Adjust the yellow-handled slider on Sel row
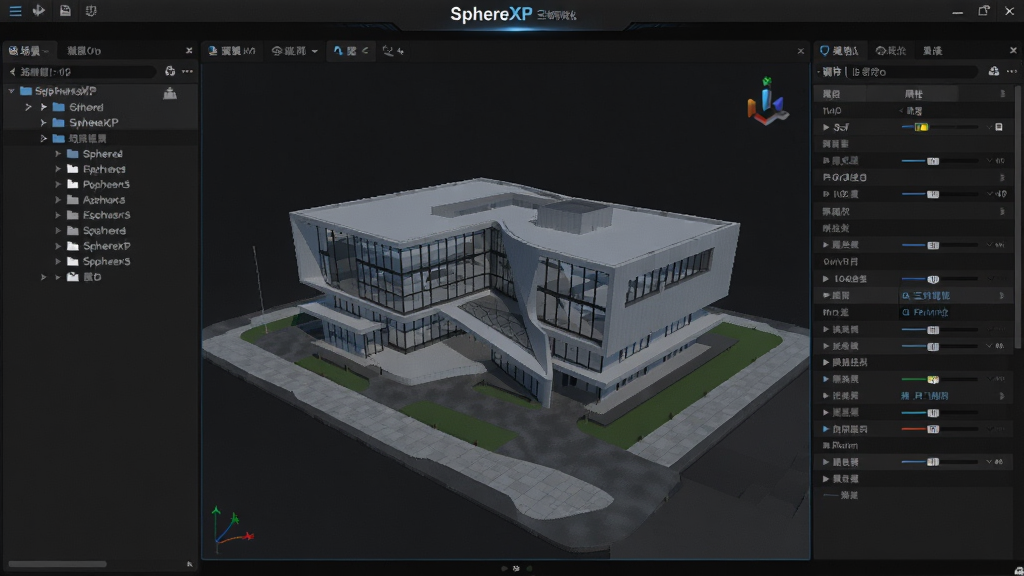This screenshot has width=1024, height=576. tap(921, 127)
